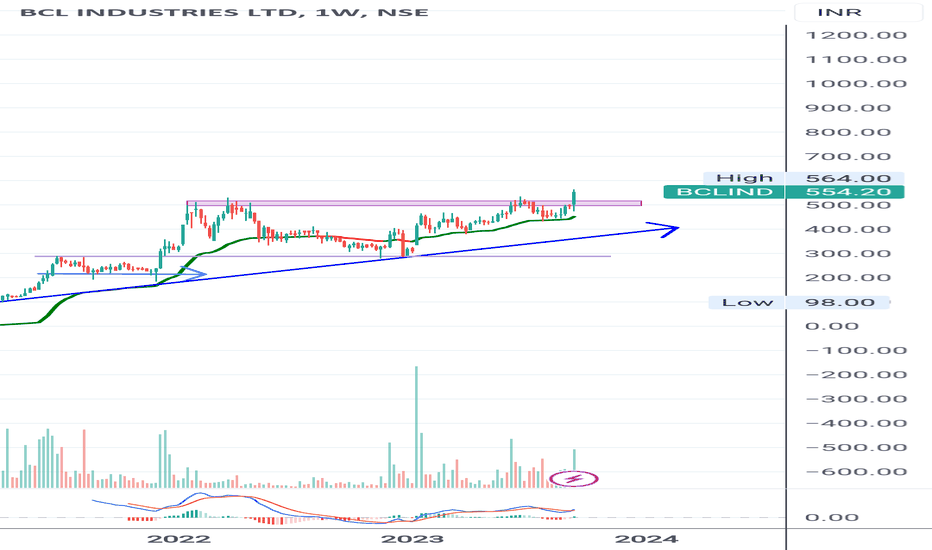Select the BCLIND price label 554.20
Viewport: 932px width, 550px height.
pyautogui.click(x=783, y=191)
